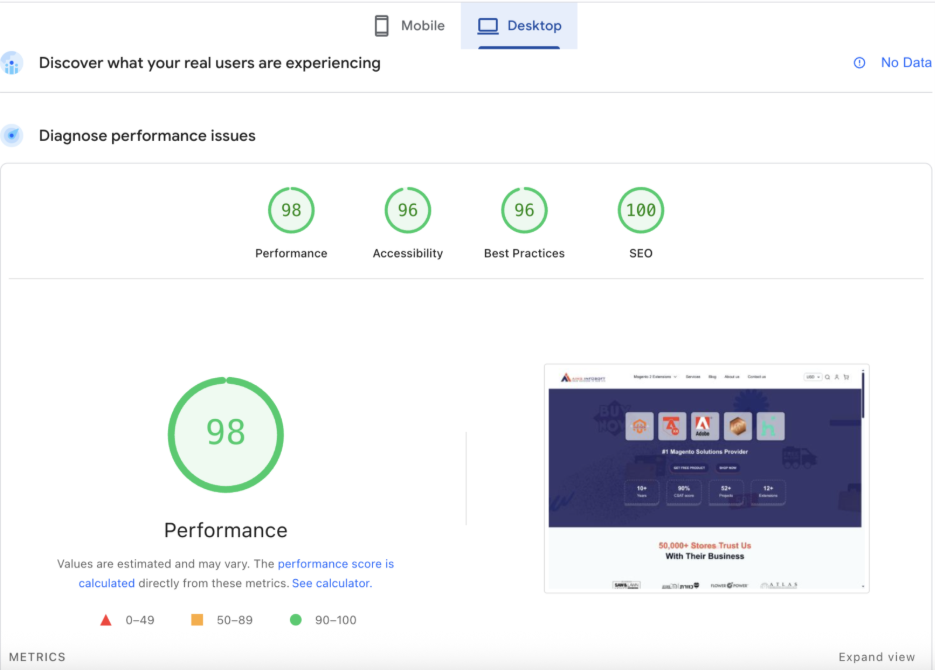Click the mobile phone icon
Screen dimensions: 935x670
click(381, 26)
